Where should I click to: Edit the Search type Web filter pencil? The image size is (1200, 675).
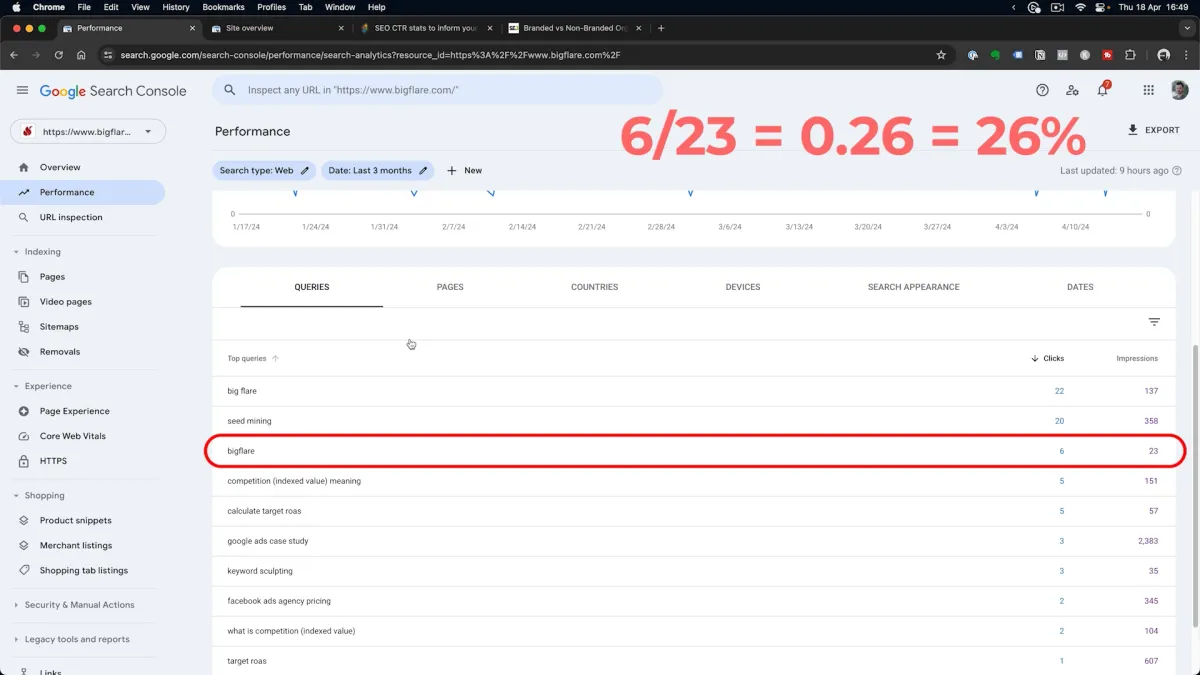pyautogui.click(x=305, y=171)
